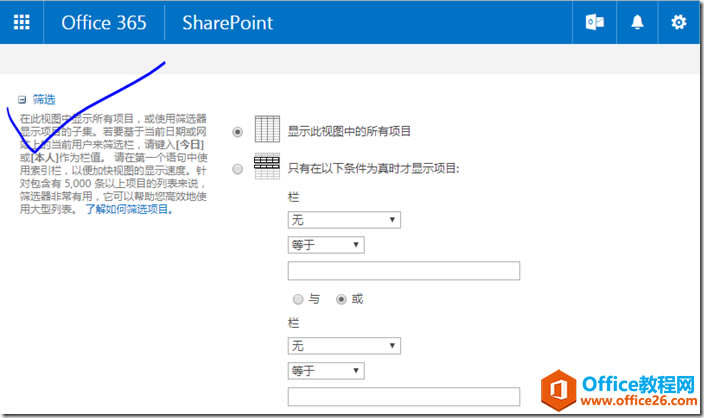
Task: Click the 筛选 section heading
Action: (x=44, y=99)
